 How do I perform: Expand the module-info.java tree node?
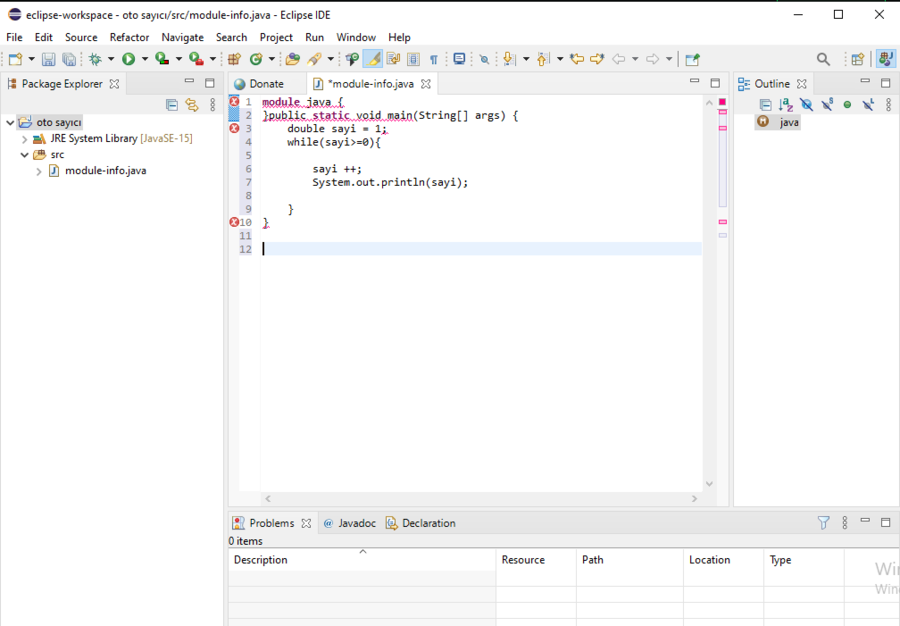(x=38, y=171)
